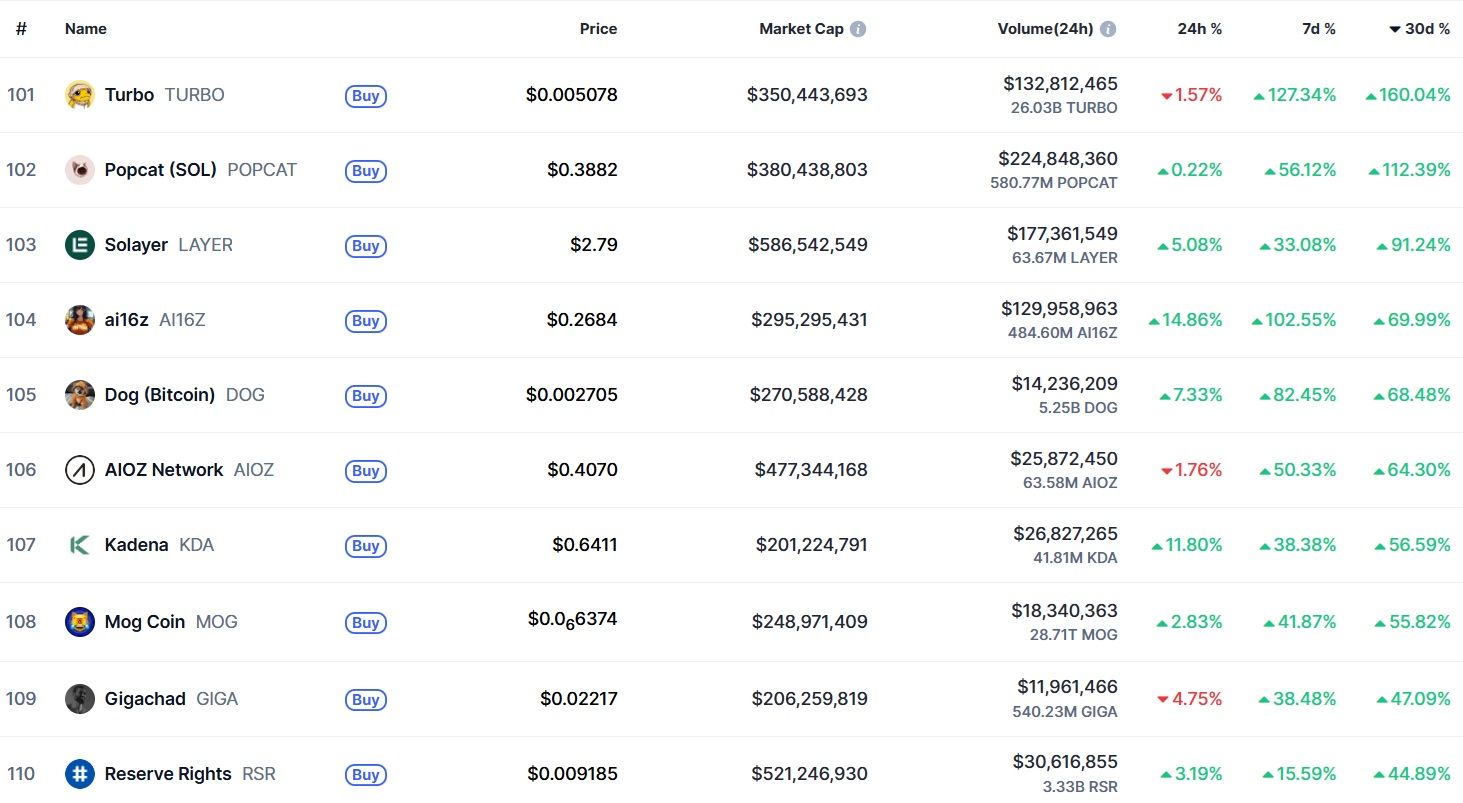
Task: Sort by the Price column header
Action: pos(598,29)
